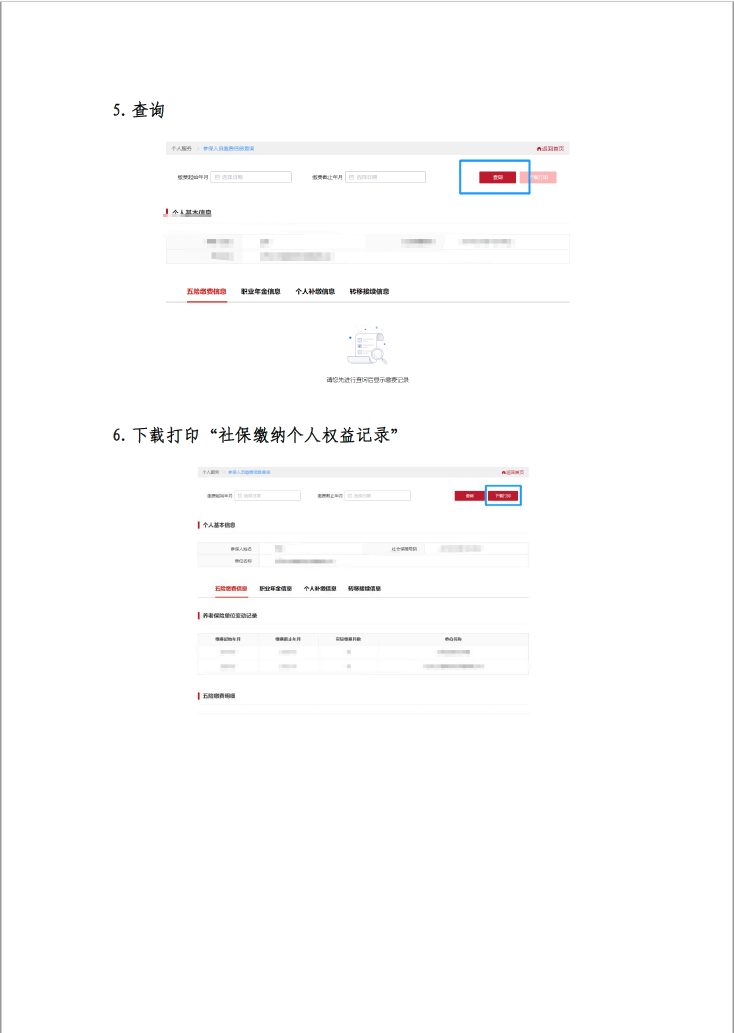Viewport: 734px width, 1033px height.
Task: Open 转移接续信息 tab in lower screenshot
Action: click(x=364, y=589)
